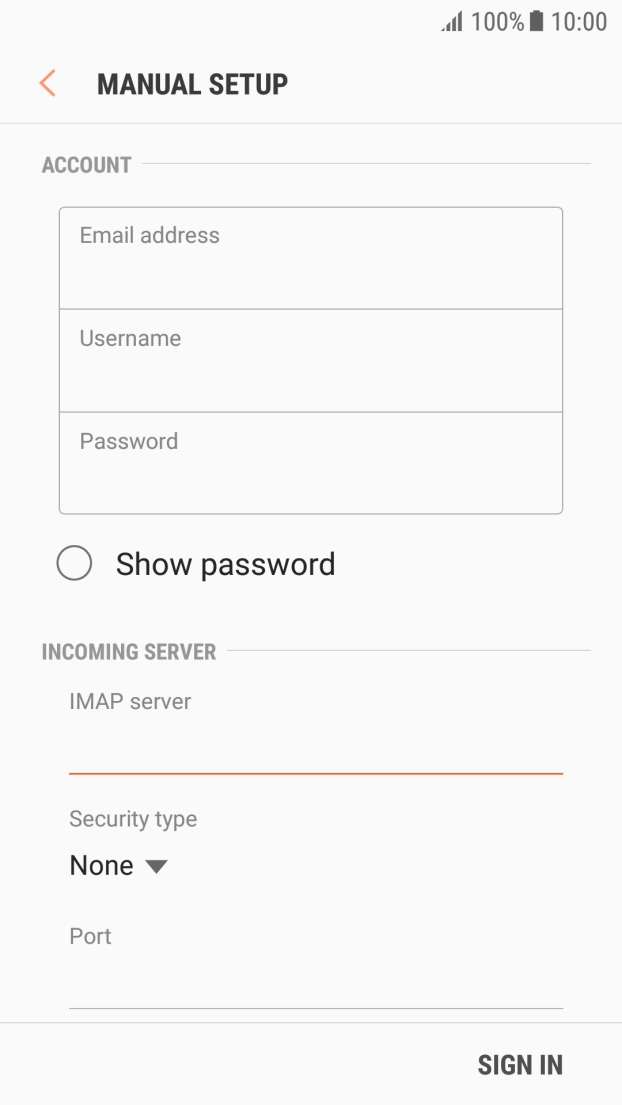Click the Email address field
Image resolution: width=622 pixels, height=1105 pixels.
pyautogui.click(x=311, y=257)
